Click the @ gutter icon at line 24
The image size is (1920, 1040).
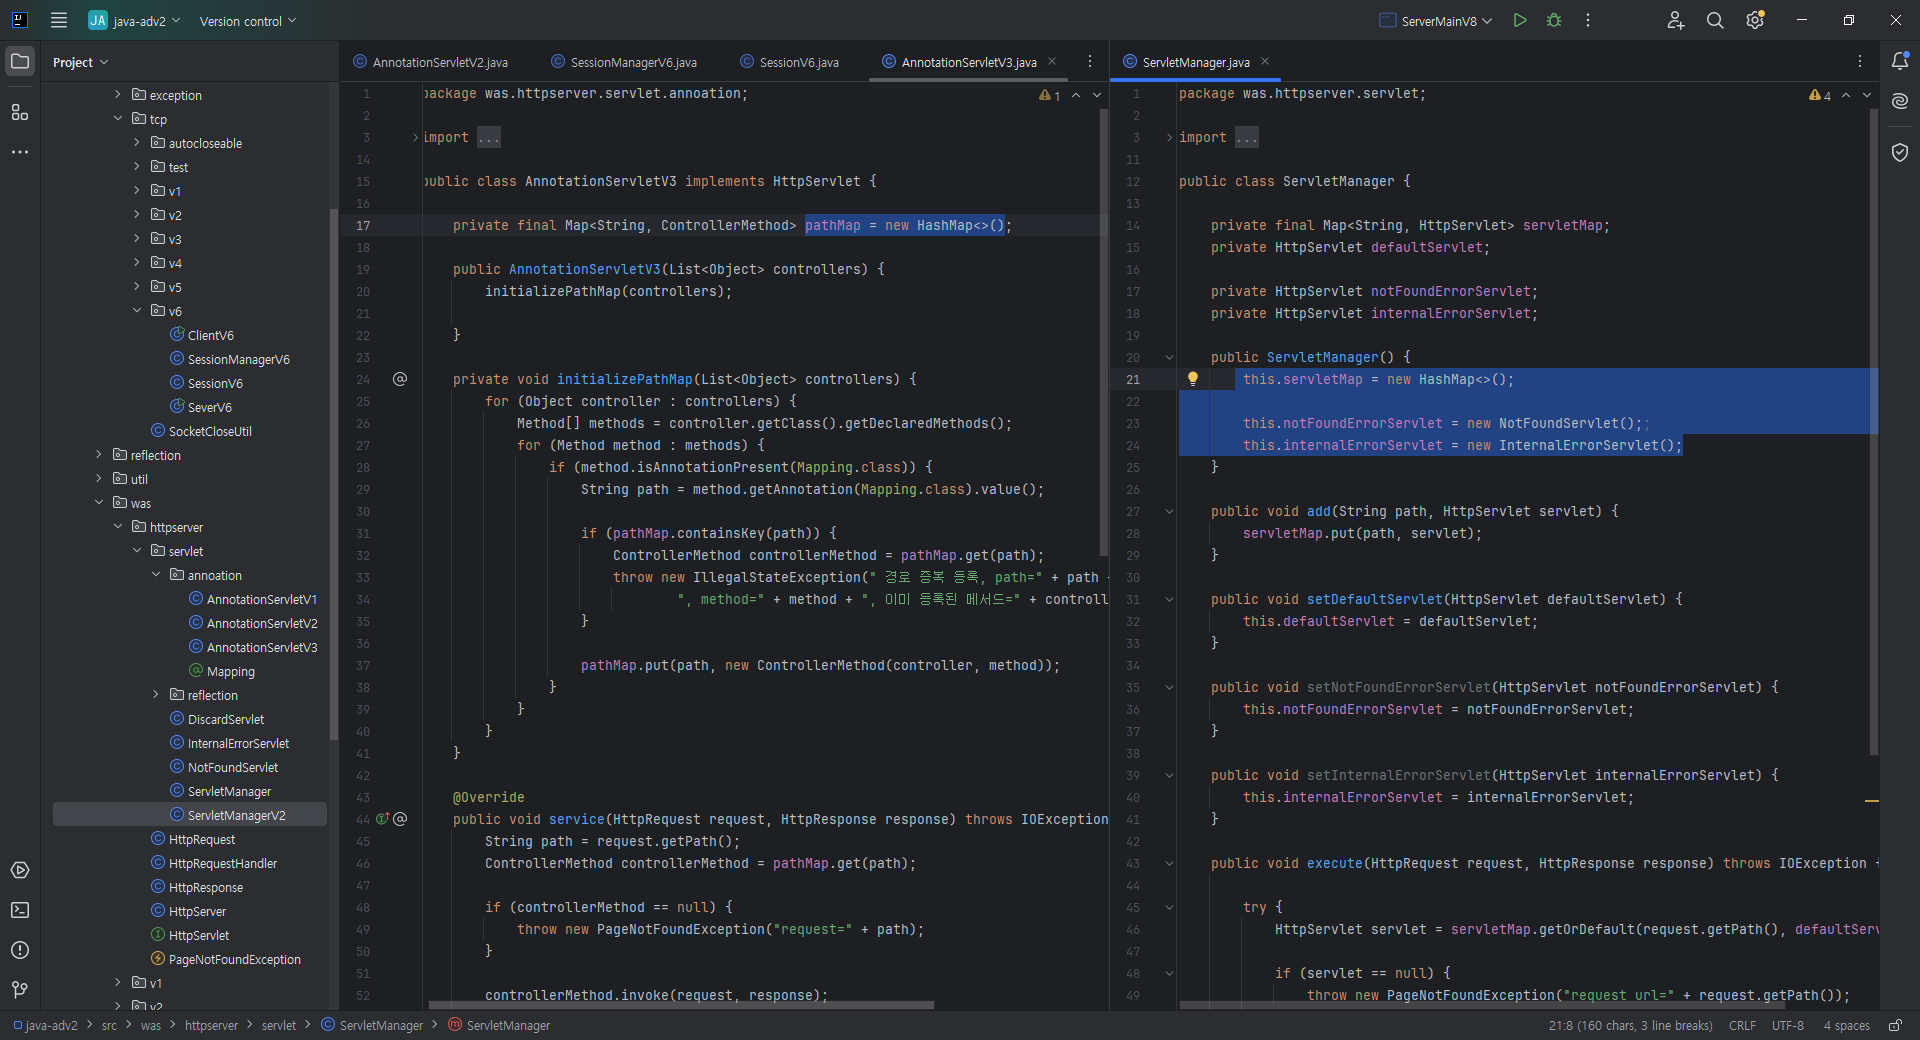click(x=400, y=379)
